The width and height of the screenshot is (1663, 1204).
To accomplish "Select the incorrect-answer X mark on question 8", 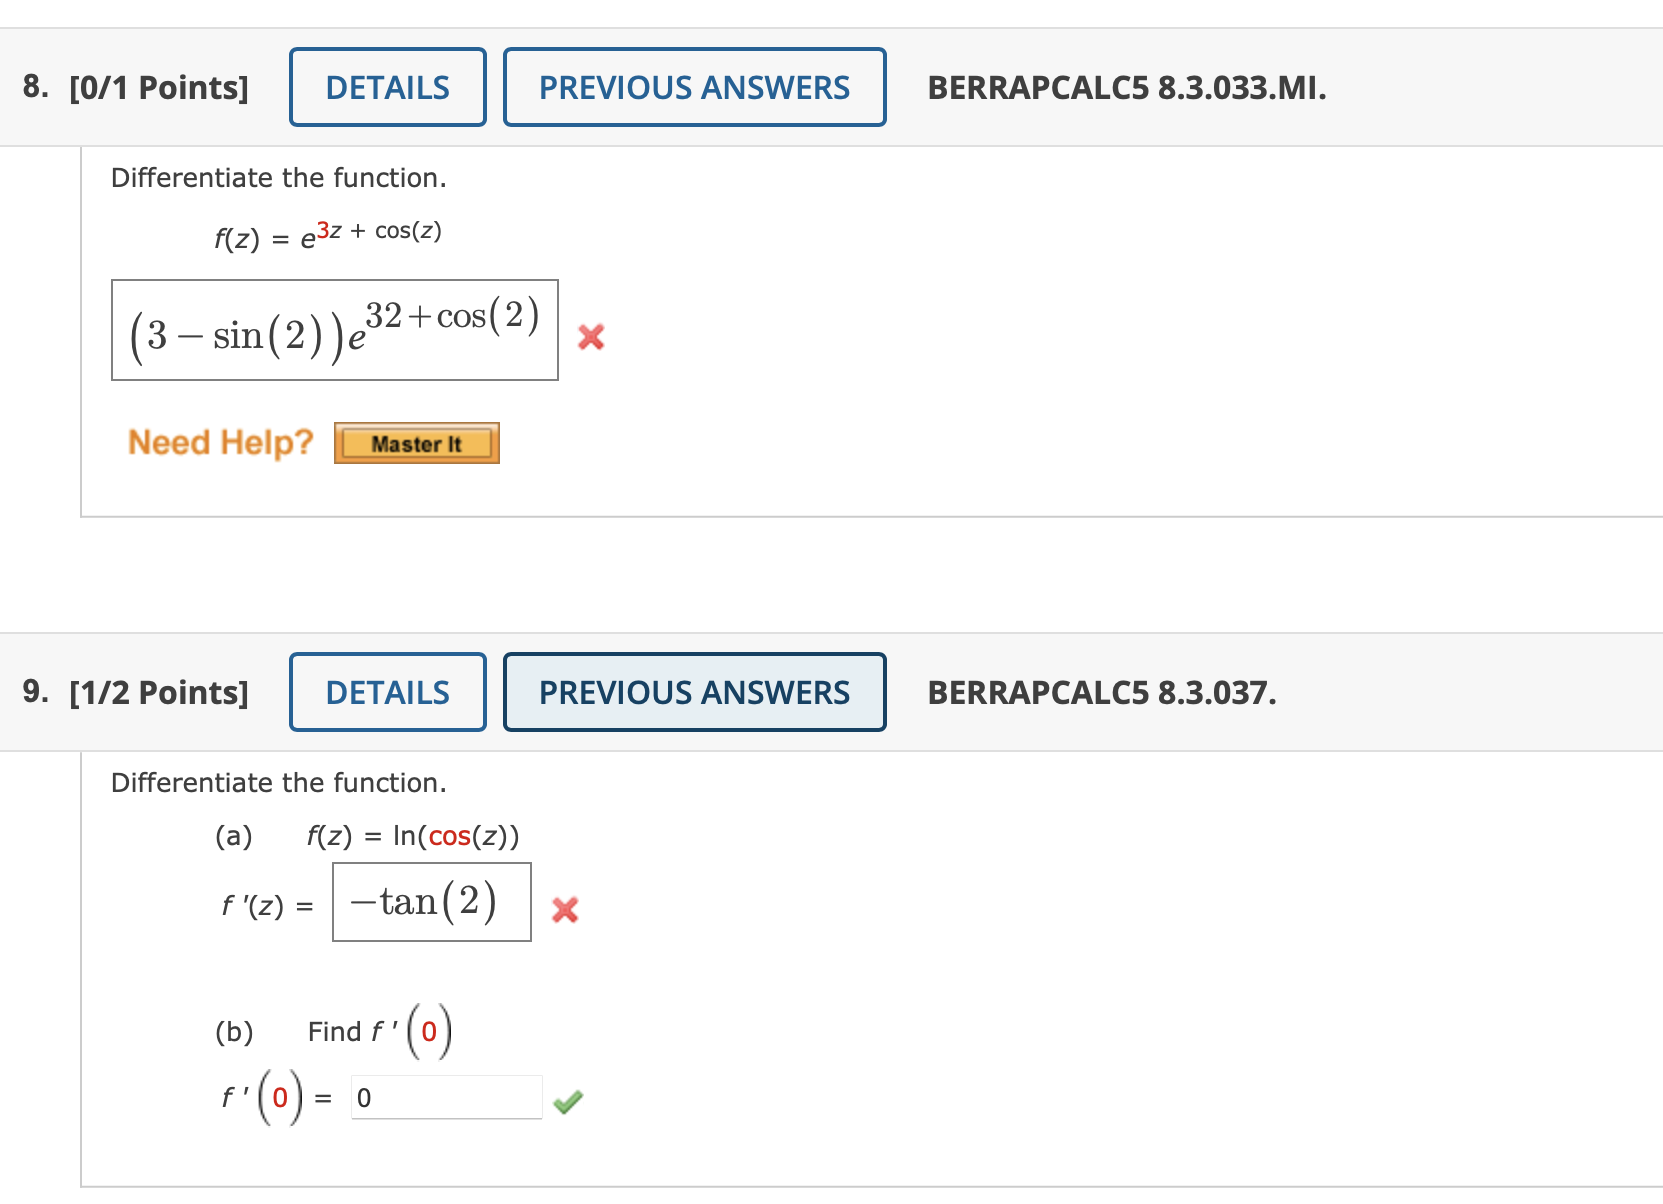I will click(591, 338).
